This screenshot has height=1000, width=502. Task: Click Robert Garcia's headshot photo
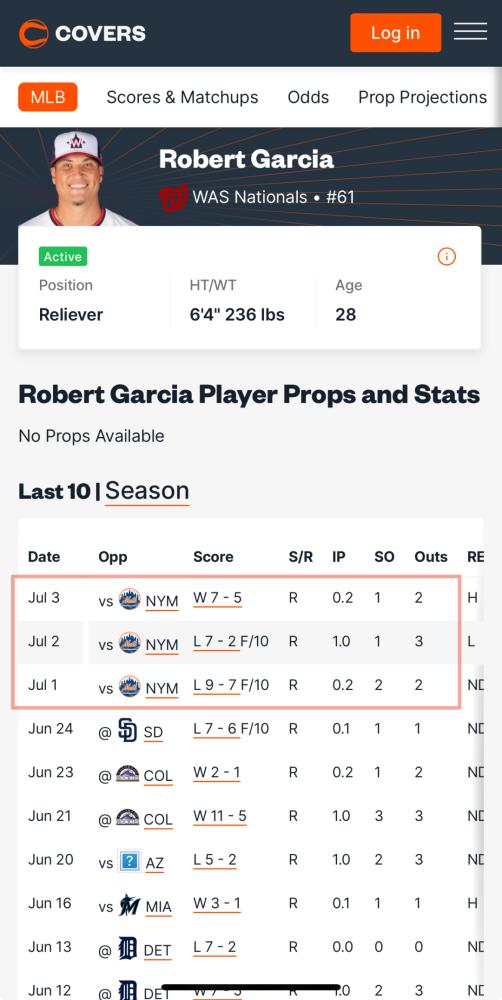tap(77, 177)
